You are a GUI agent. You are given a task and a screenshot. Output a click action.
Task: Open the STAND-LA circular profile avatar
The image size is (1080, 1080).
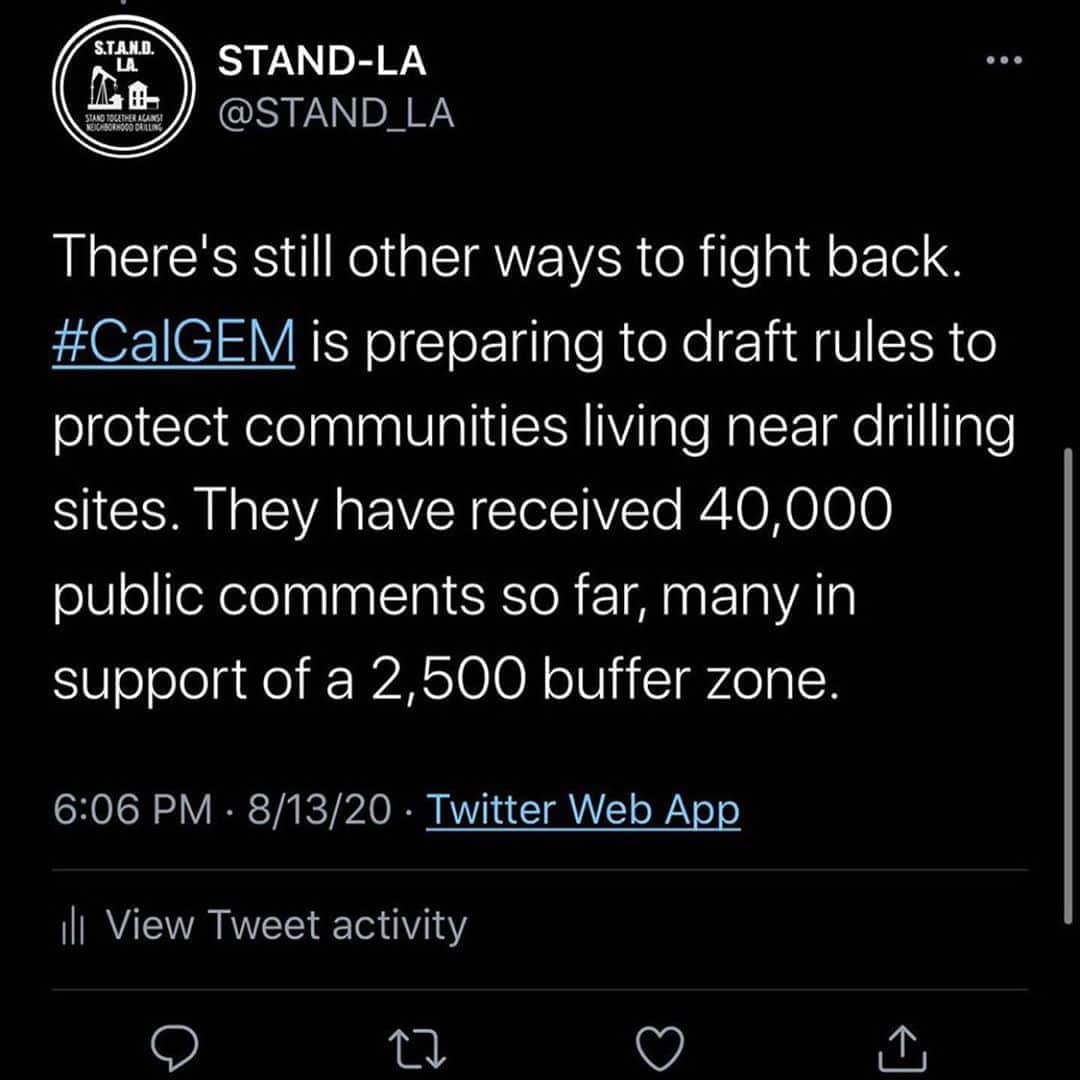pyautogui.click(x=124, y=86)
